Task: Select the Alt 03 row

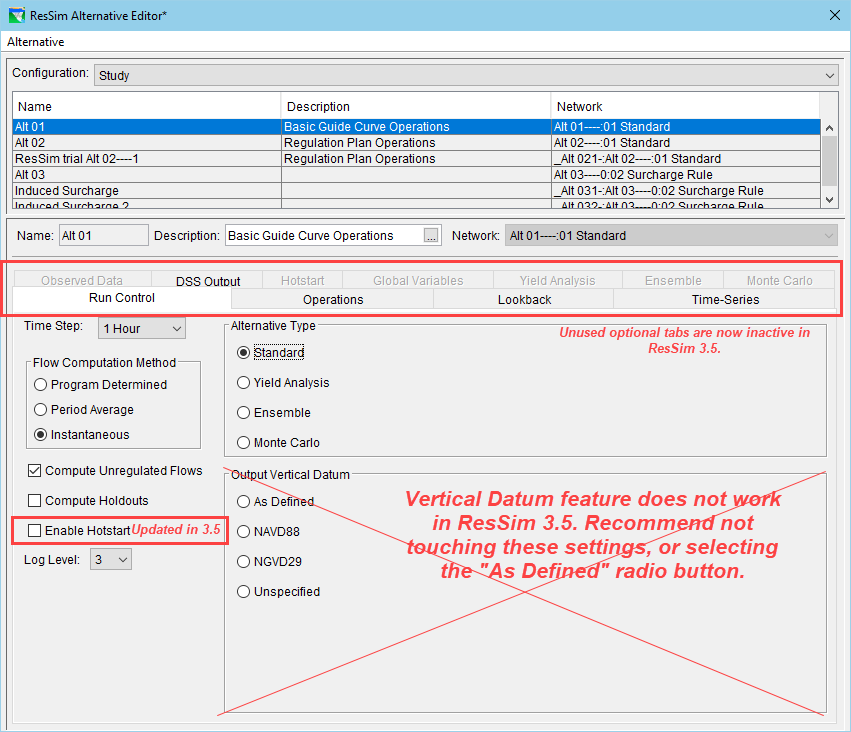Action: tap(416, 175)
